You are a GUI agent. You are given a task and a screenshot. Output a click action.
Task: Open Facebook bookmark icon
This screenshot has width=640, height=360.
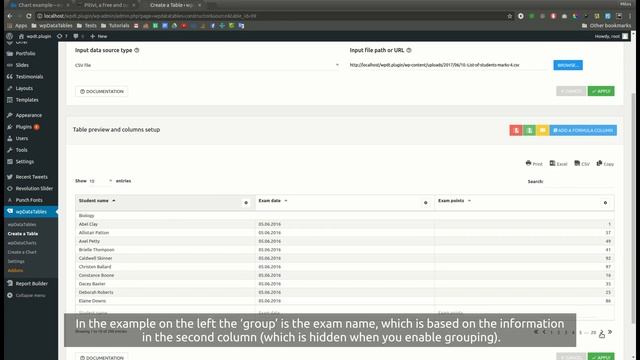click(213, 26)
